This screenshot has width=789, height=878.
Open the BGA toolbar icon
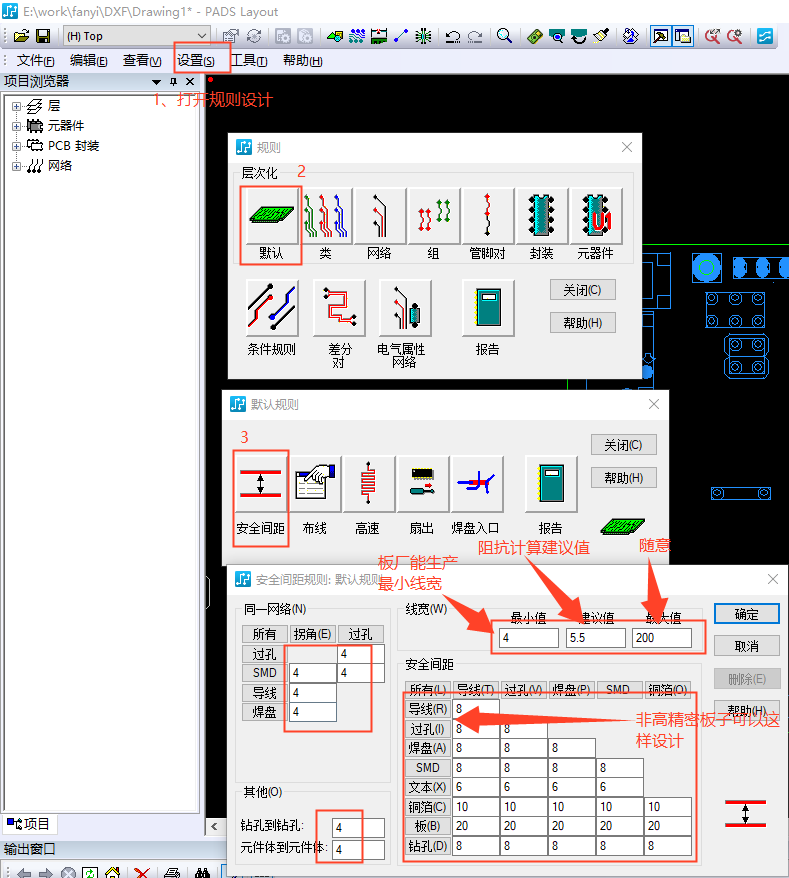[423, 36]
